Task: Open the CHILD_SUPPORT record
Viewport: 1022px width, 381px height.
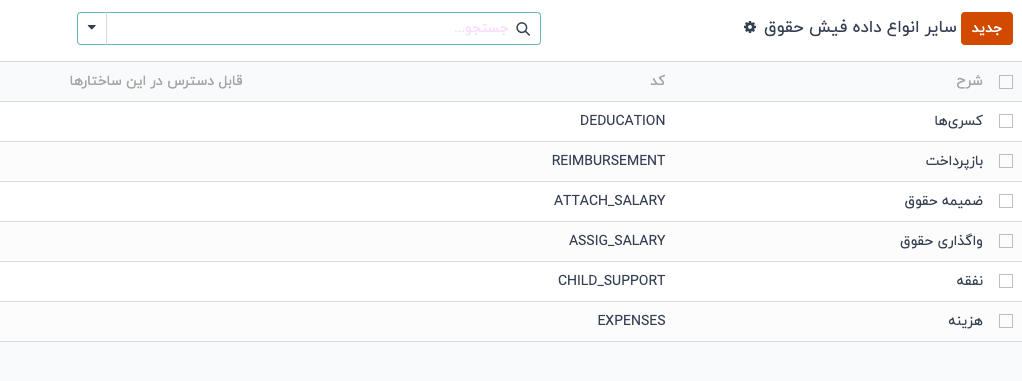Action: 611,280
